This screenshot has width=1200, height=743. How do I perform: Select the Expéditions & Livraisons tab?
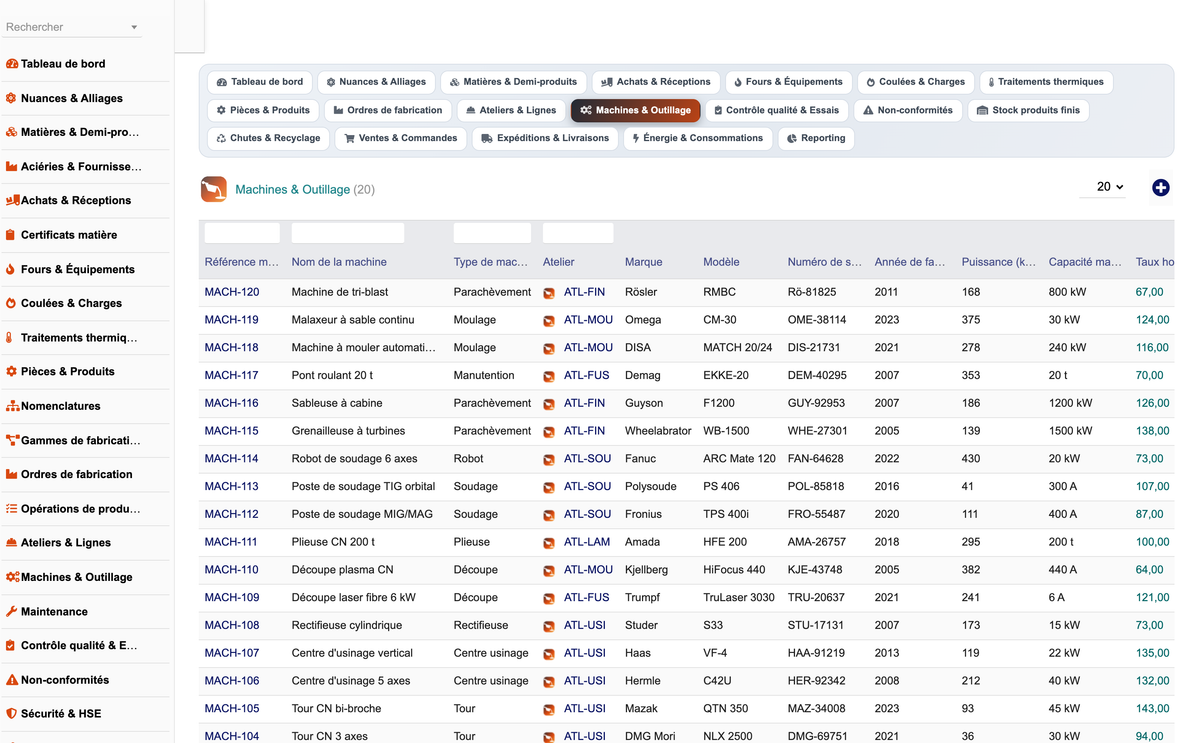tap(544, 138)
